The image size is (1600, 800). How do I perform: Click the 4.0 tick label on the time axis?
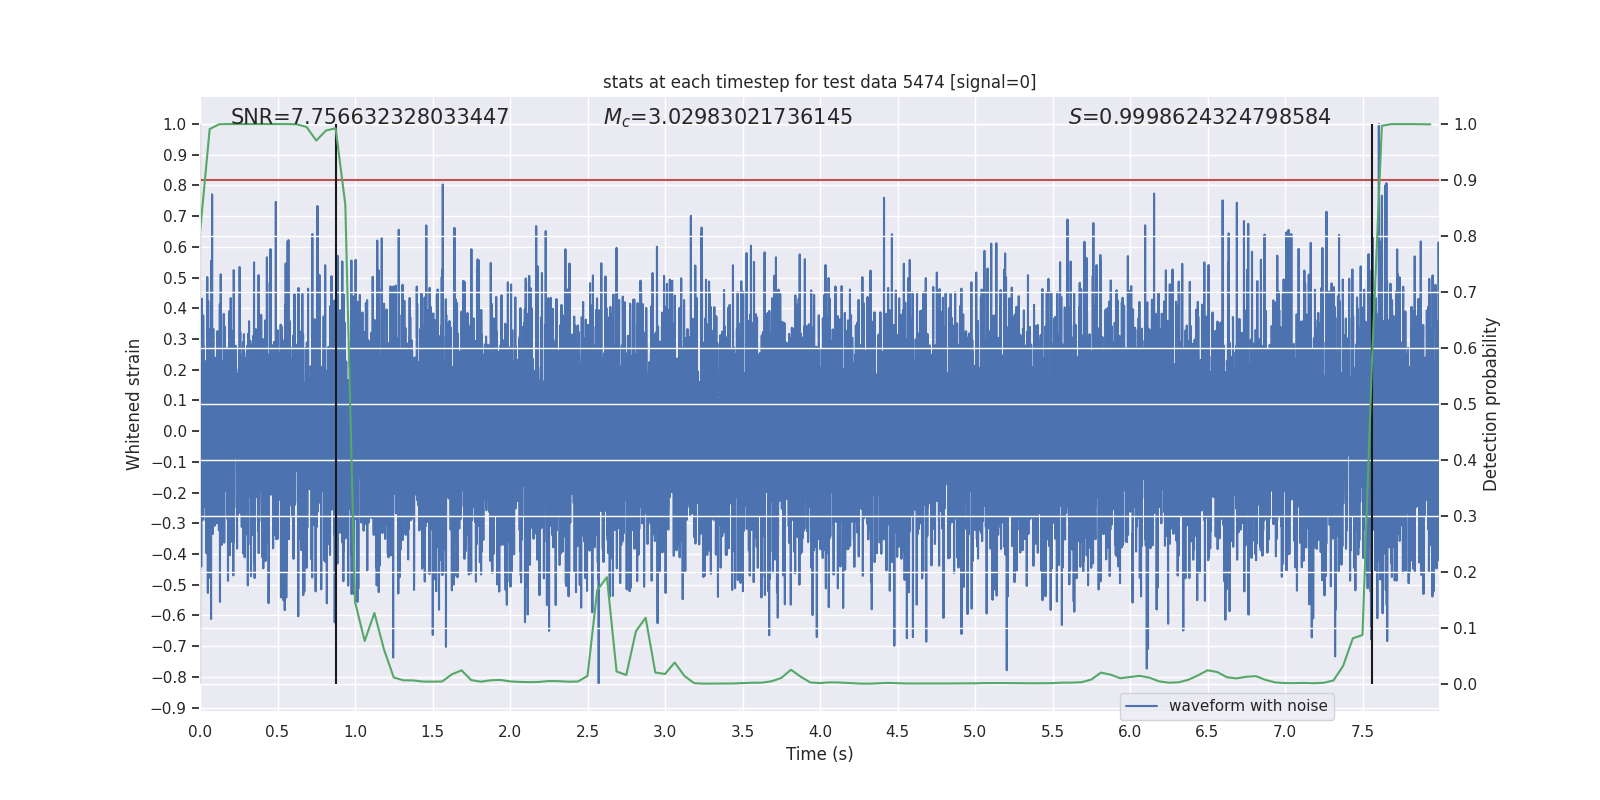coord(820,731)
